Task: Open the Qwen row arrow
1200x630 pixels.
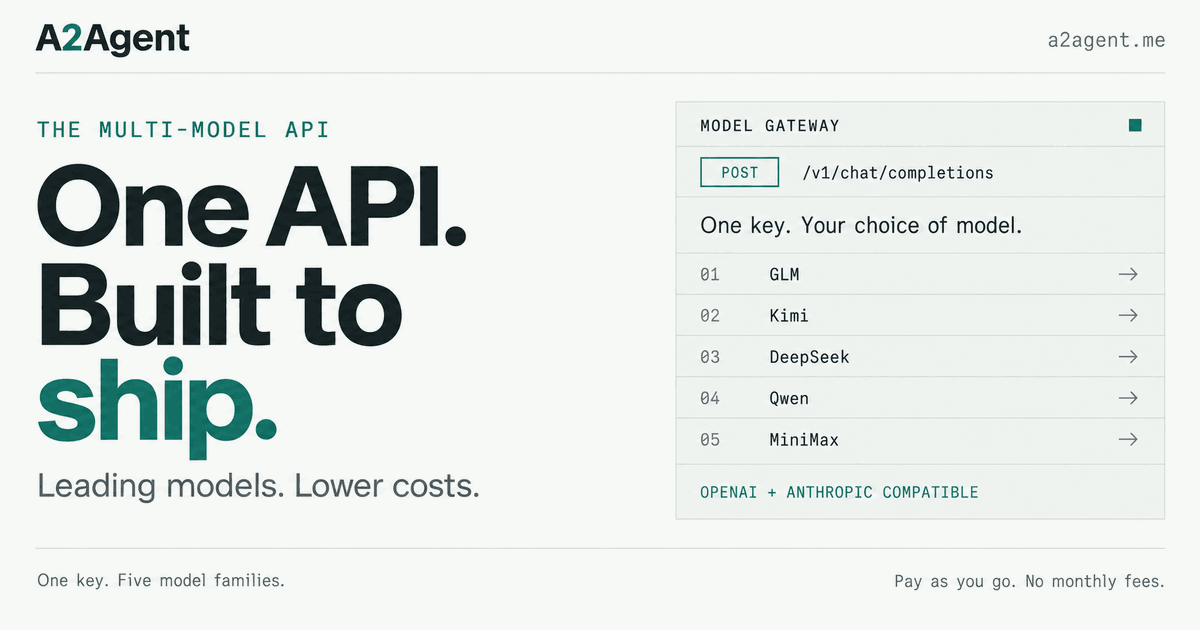Action: (x=1128, y=398)
